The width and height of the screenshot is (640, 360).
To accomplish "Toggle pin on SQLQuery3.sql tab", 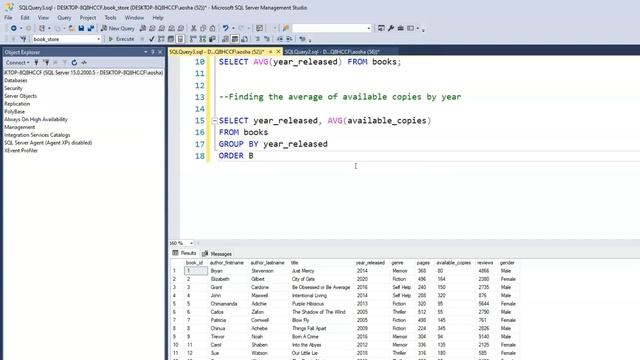I will point(271,52).
